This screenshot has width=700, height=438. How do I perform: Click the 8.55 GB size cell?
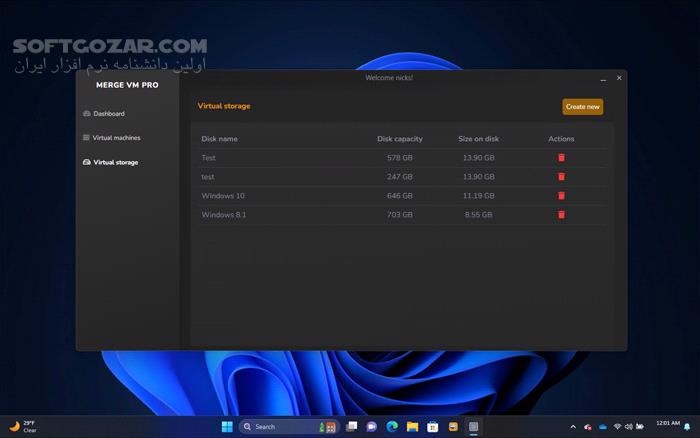[478, 215]
